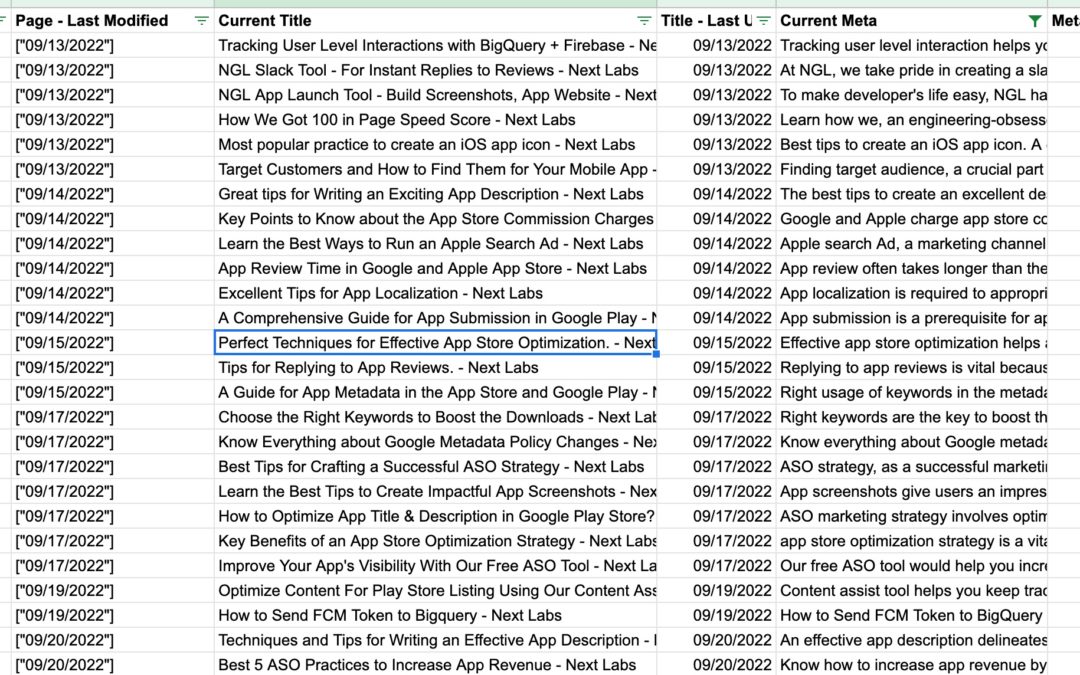Viewport: 1080px width, 675px height.
Task: Select the selected cell about Perfect Techniques for ASO
Action: (x=436, y=343)
